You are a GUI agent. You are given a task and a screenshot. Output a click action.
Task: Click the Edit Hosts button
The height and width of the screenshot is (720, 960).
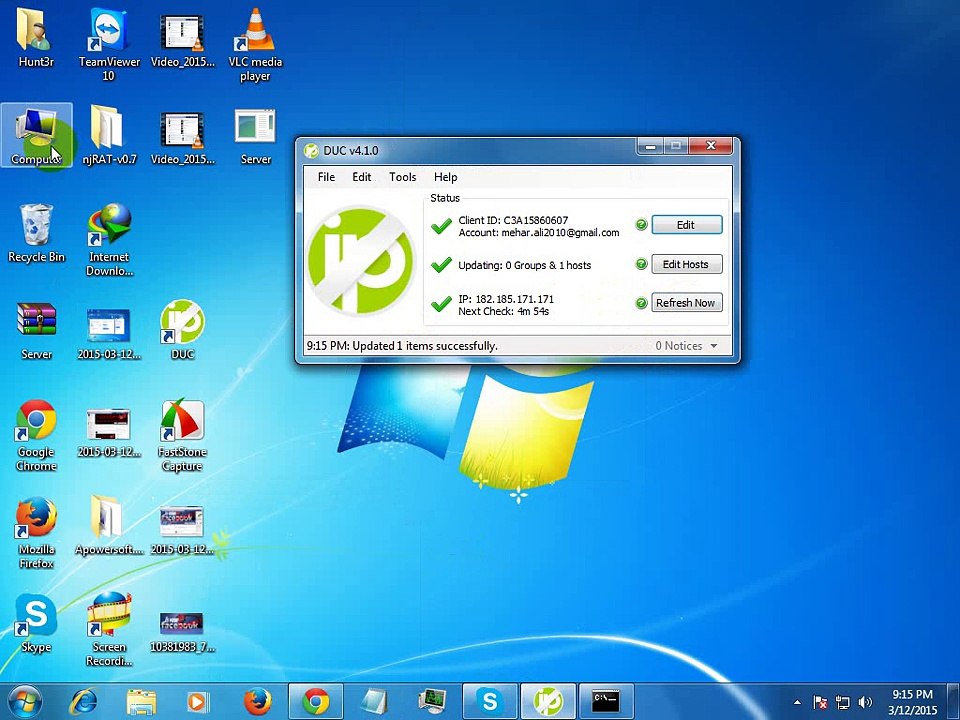[686, 264]
